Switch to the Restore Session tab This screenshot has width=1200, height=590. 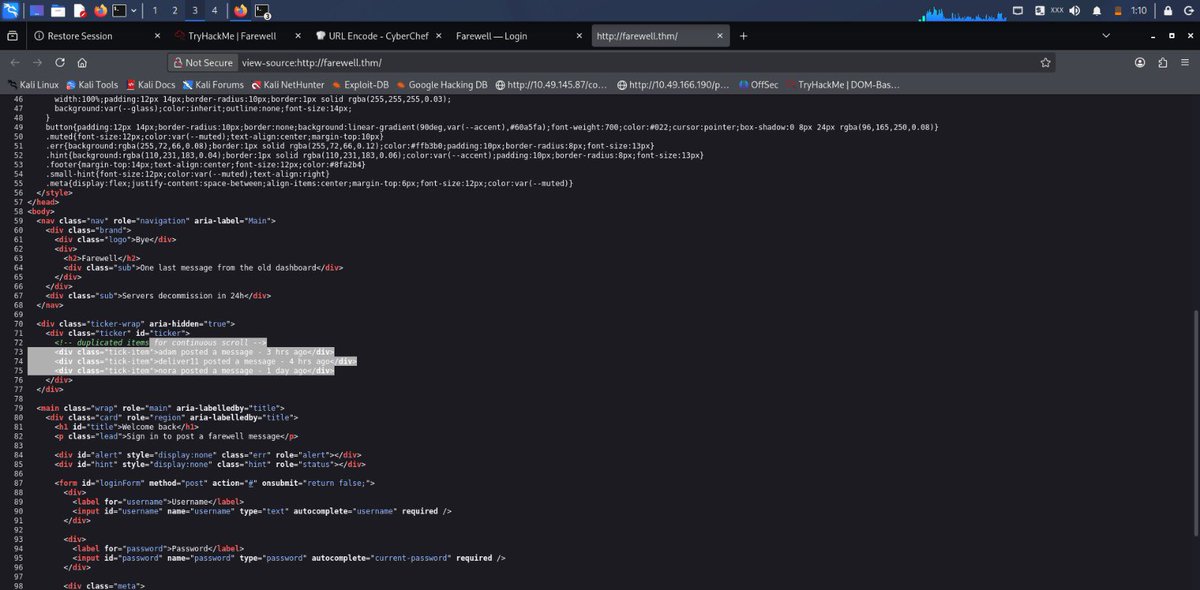pos(95,35)
